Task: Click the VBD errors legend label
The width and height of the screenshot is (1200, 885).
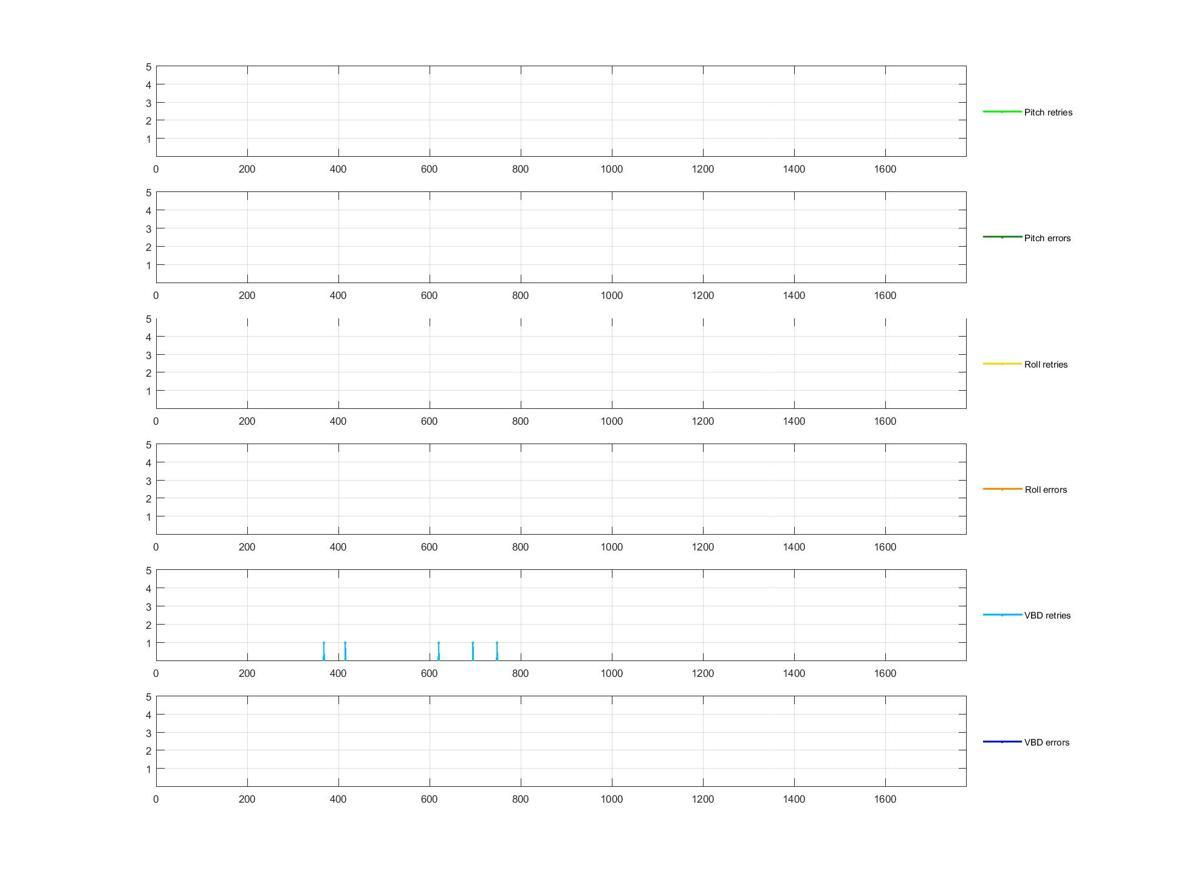Action: pyautogui.click(x=1046, y=742)
